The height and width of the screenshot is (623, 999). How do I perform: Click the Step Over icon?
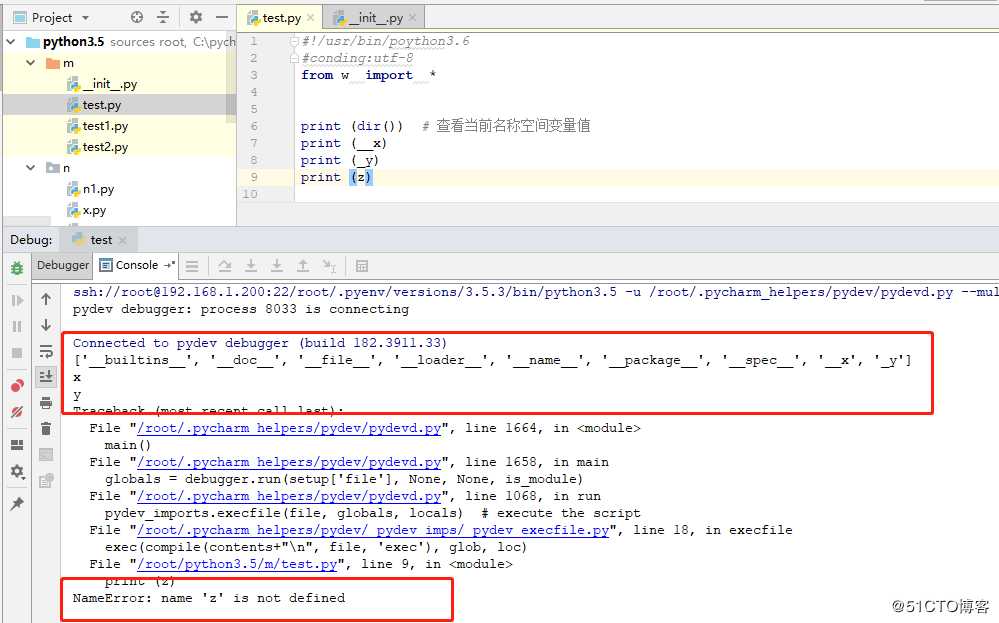[225, 266]
